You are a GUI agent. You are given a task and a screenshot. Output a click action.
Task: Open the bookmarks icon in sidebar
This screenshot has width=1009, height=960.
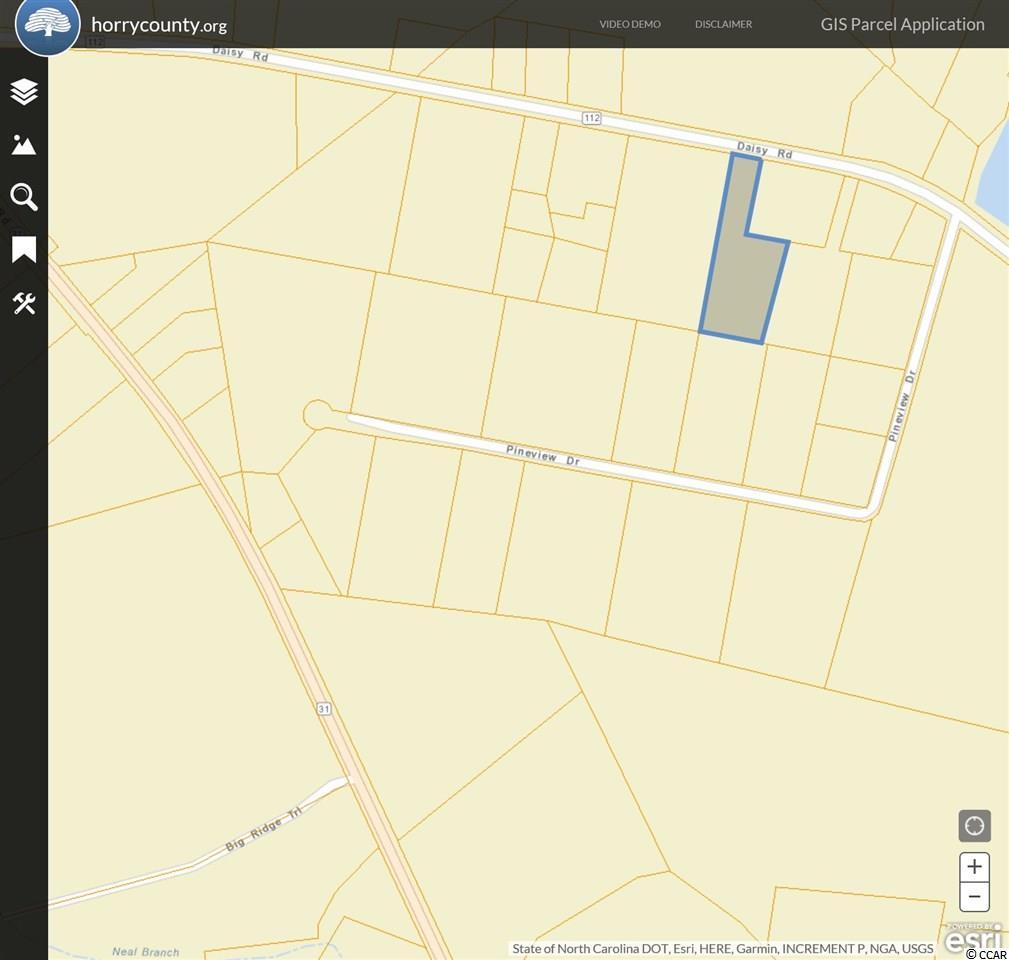(x=24, y=250)
